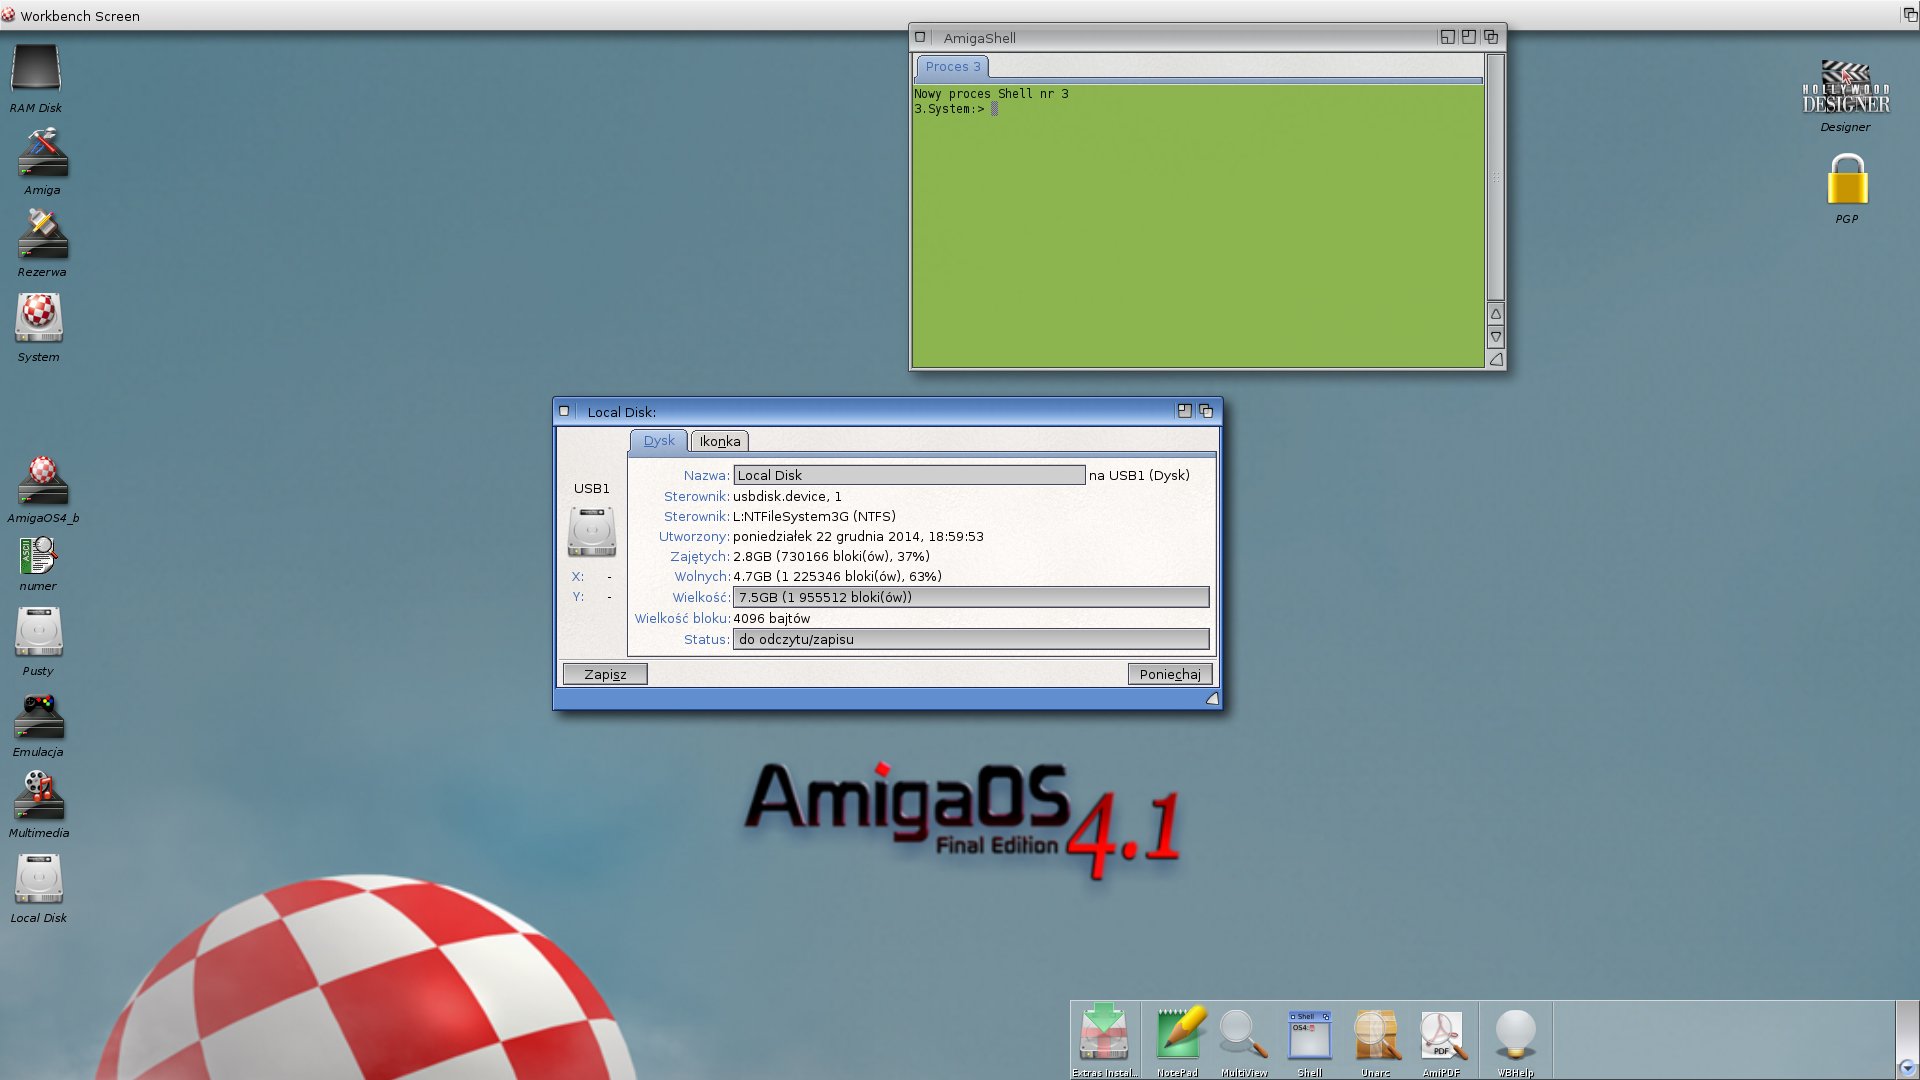The image size is (1920, 1080).
Task: Click the Y: position value
Action: click(609, 597)
